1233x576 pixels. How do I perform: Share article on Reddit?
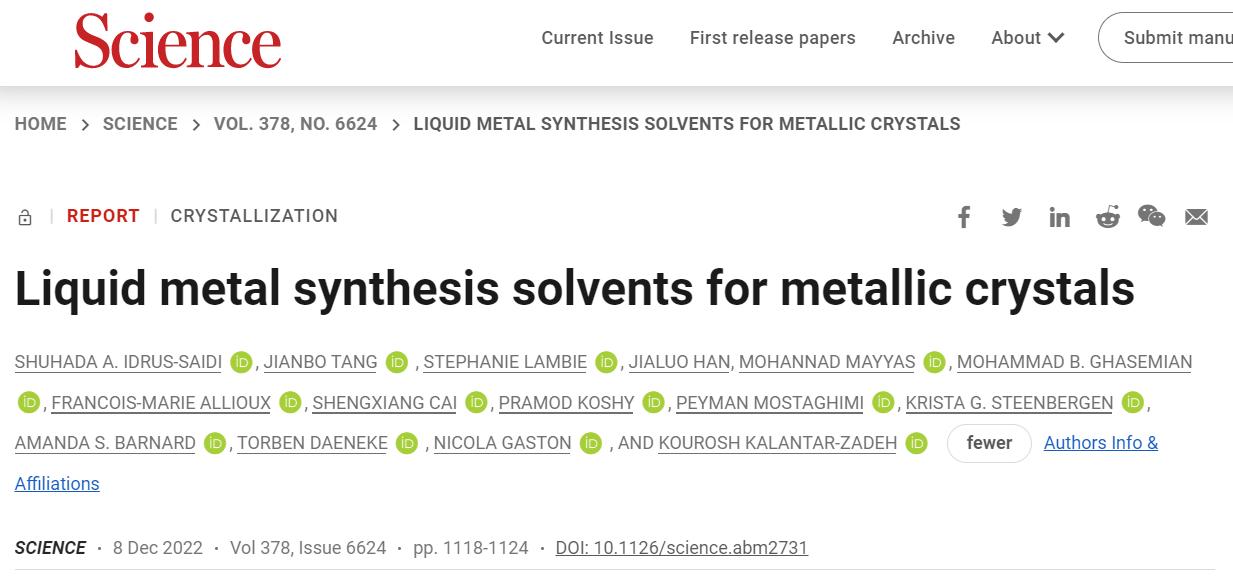point(1107,217)
